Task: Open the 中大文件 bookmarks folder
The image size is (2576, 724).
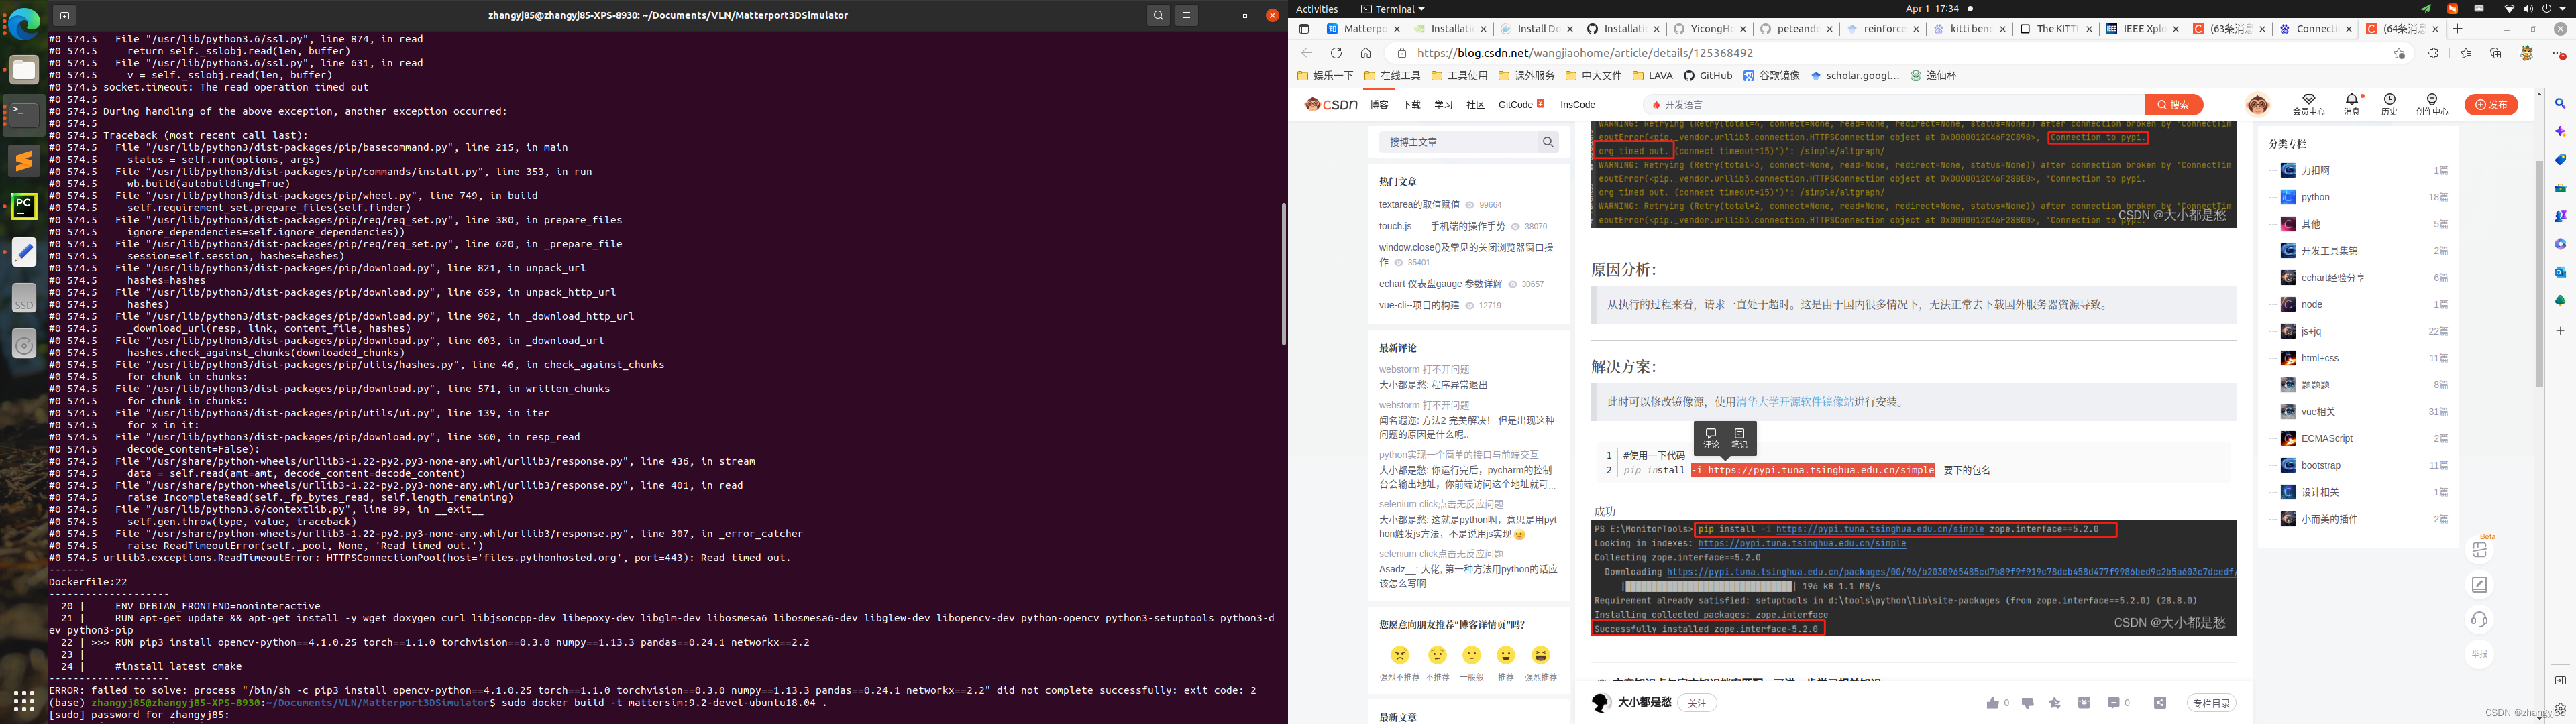Action: [x=1594, y=76]
